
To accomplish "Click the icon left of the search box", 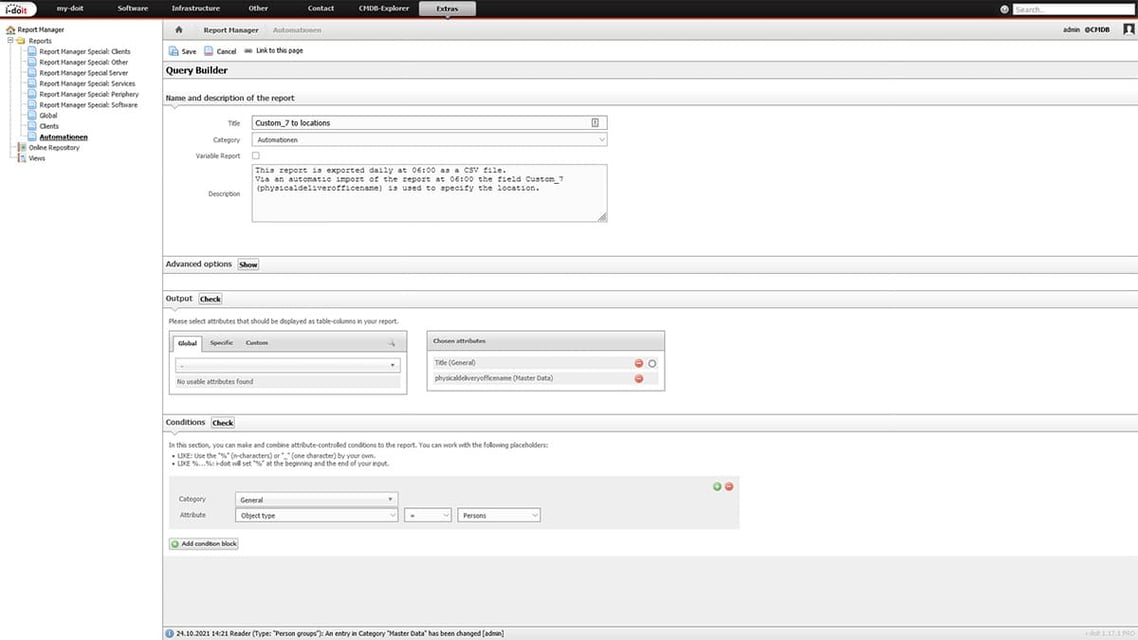I will tap(1004, 9).
